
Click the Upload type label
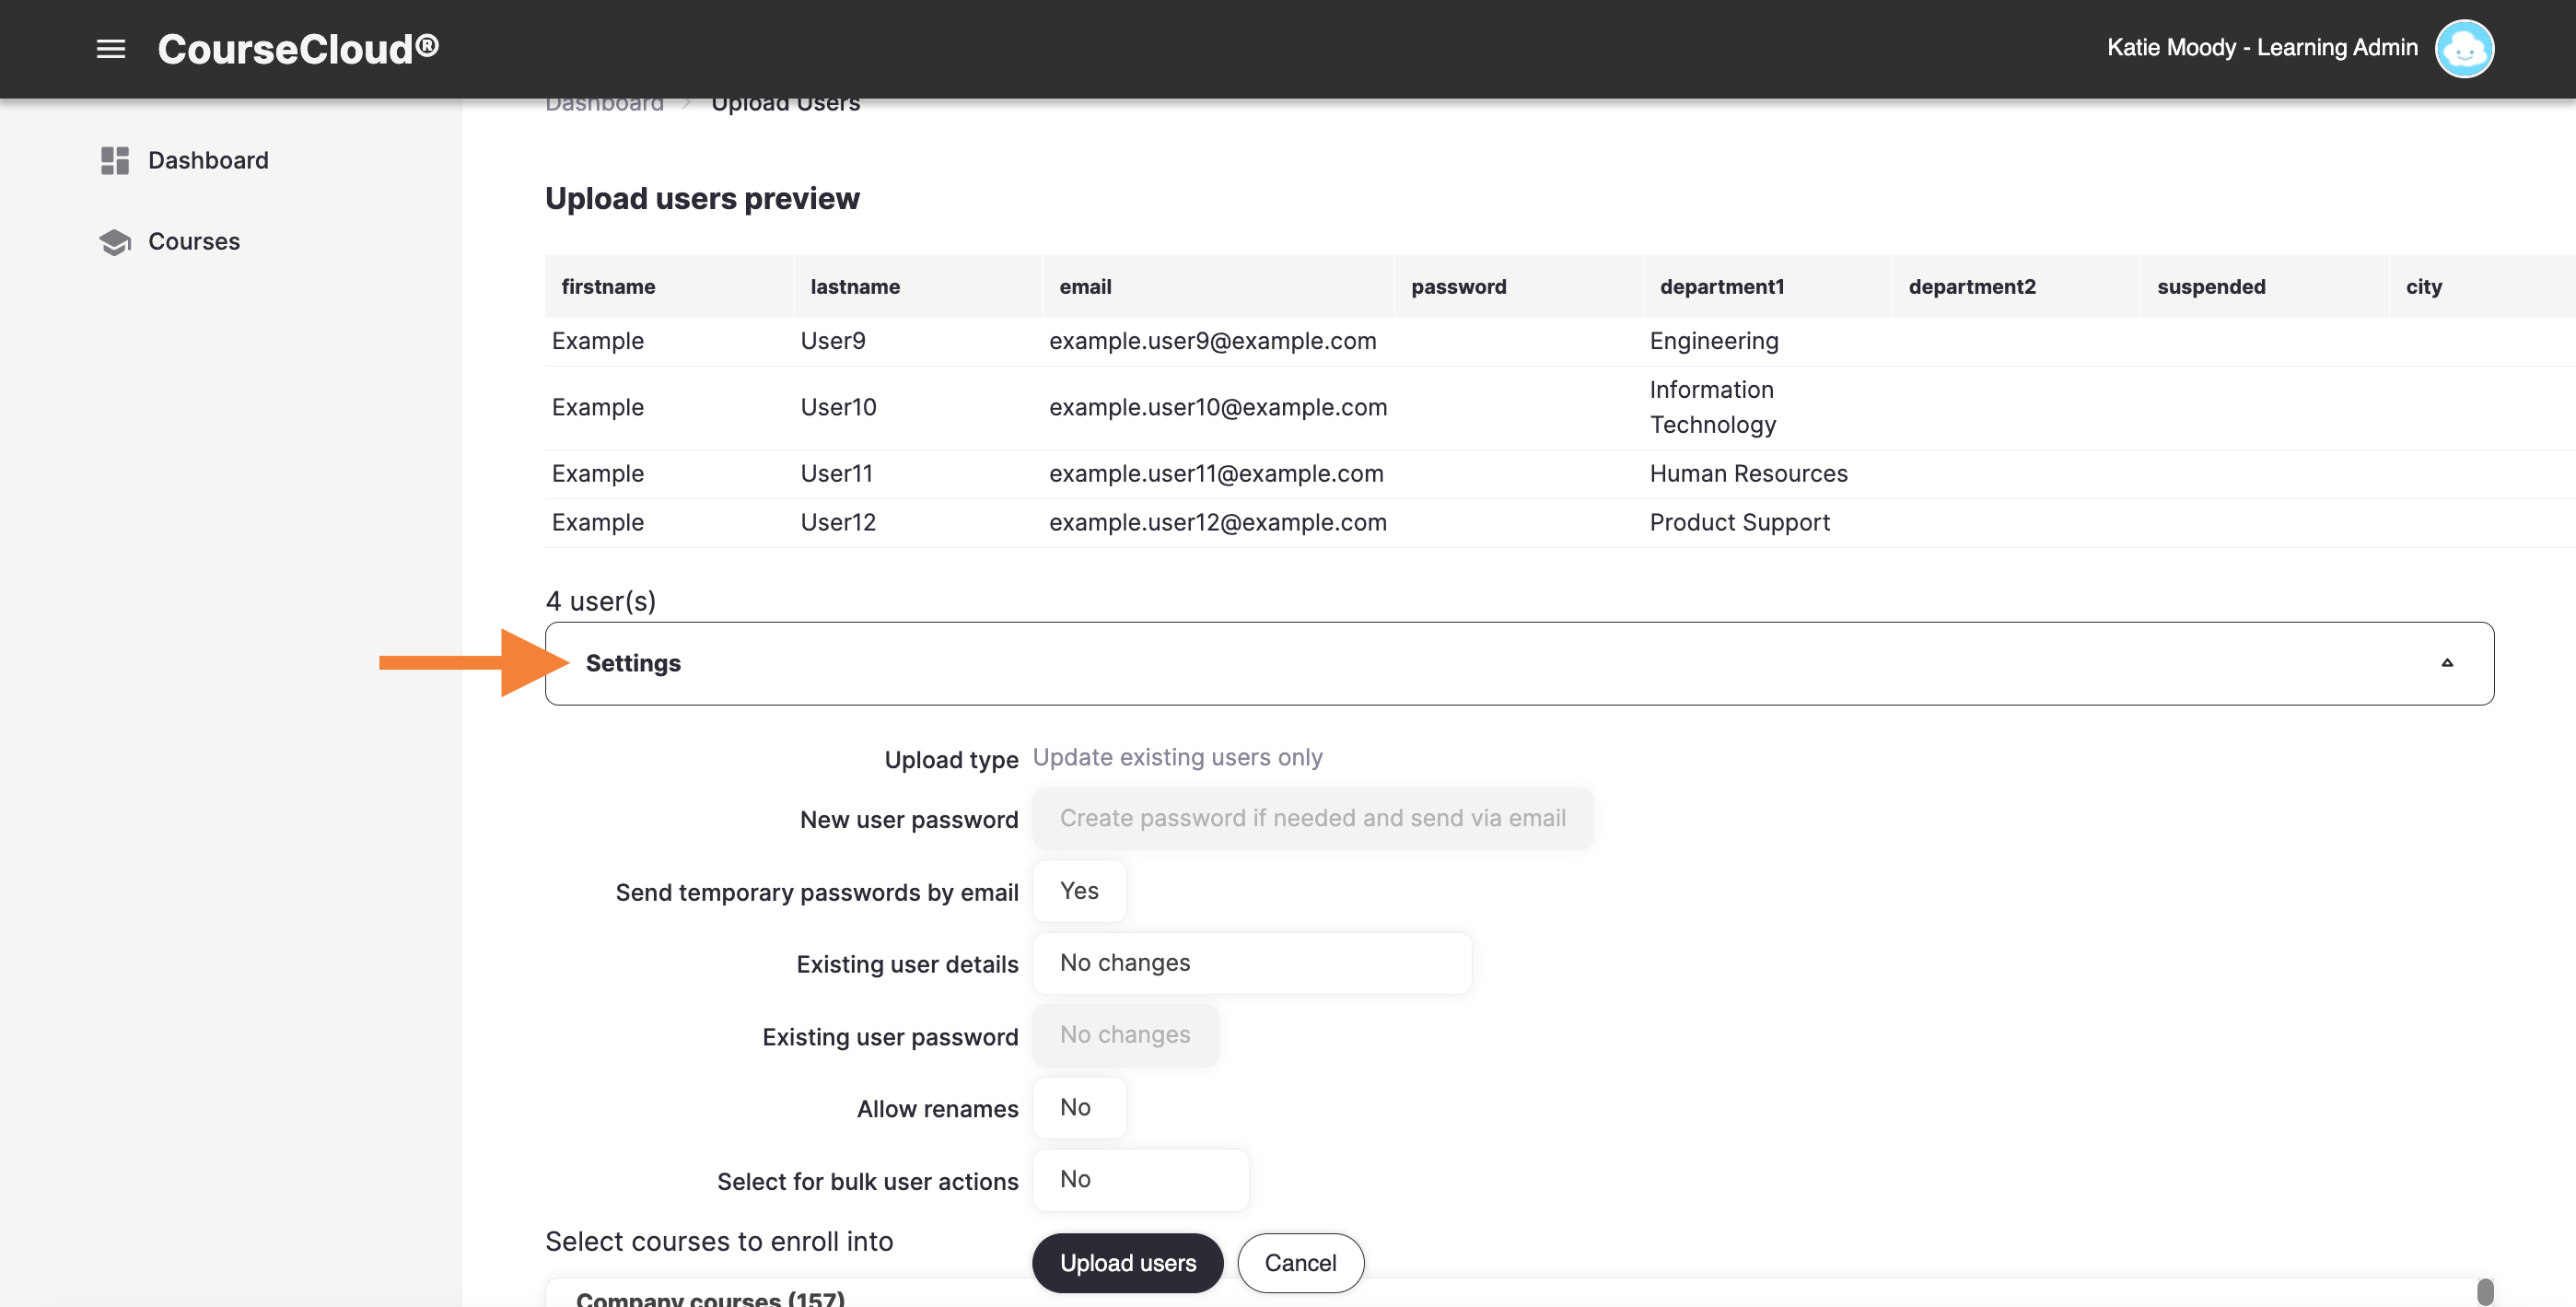tap(951, 759)
